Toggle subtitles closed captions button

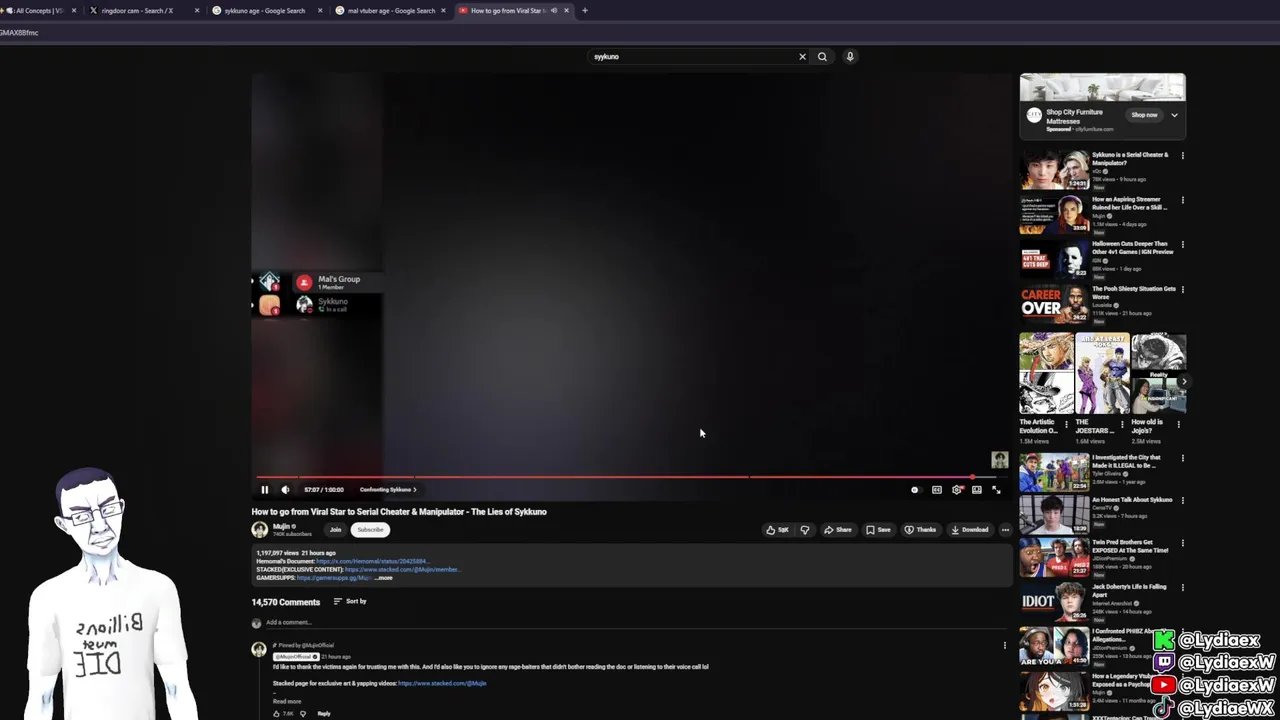(x=937, y=490)
